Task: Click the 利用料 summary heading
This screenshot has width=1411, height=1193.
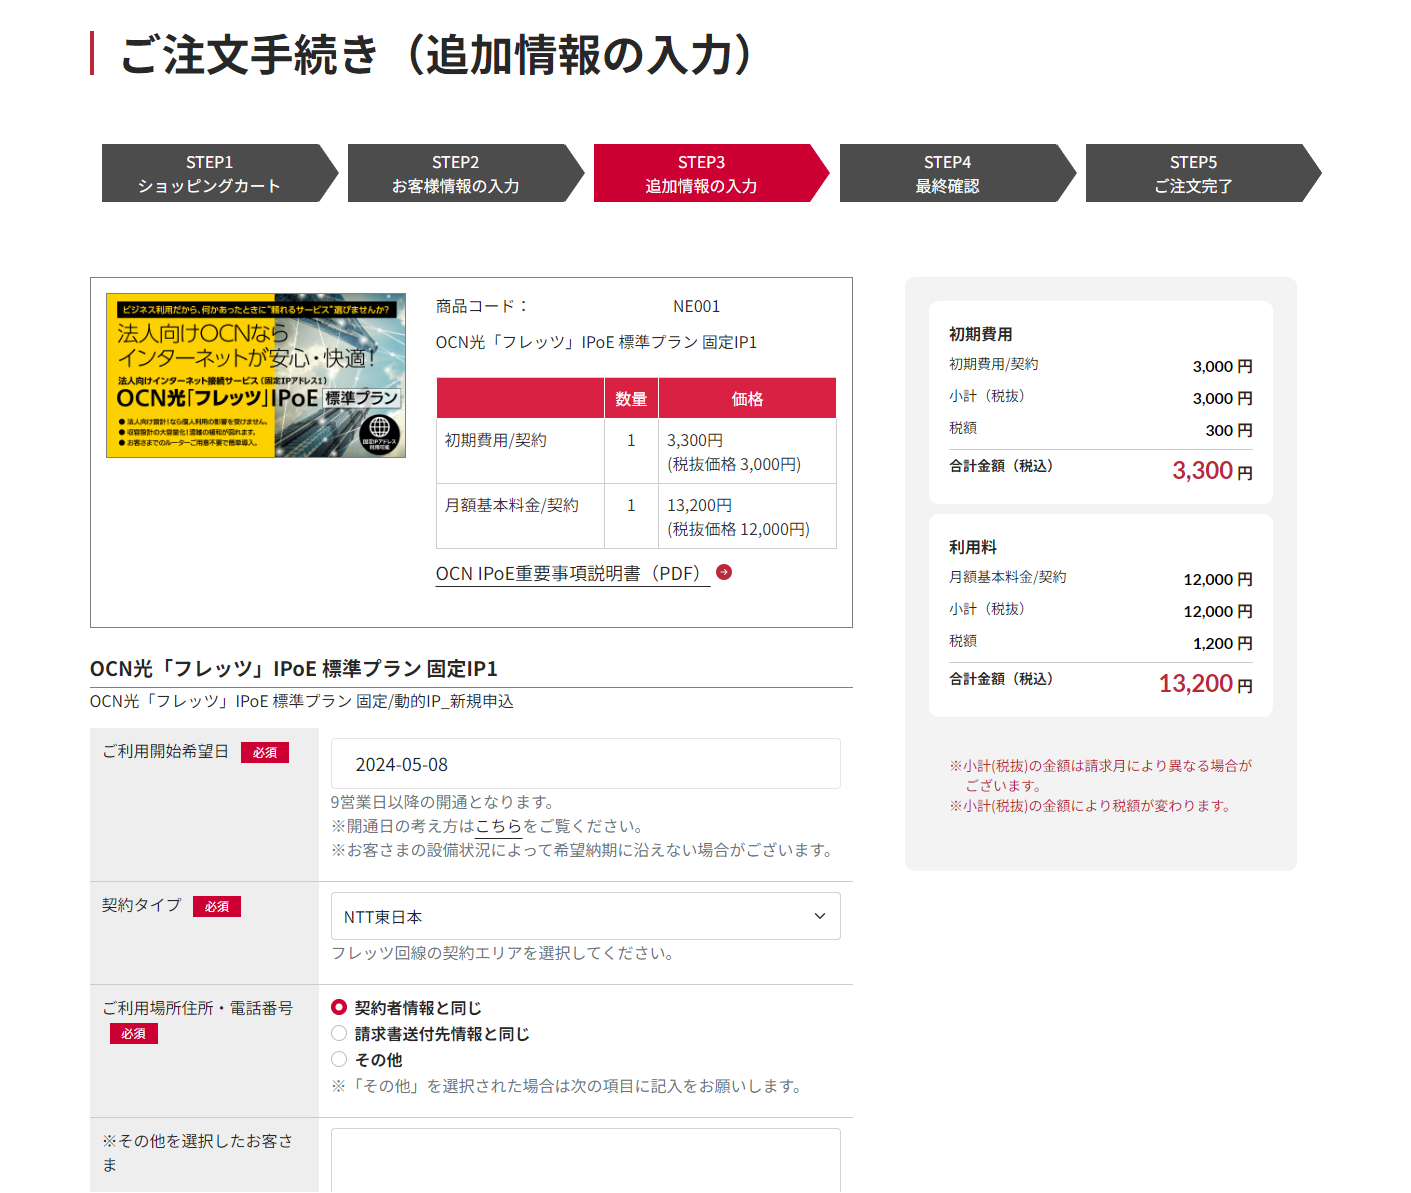Action: pyautogui.click(x=972, y=547)
